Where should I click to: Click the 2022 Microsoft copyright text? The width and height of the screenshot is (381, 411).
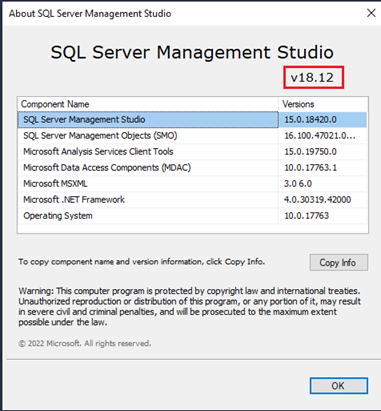(85, 343)
